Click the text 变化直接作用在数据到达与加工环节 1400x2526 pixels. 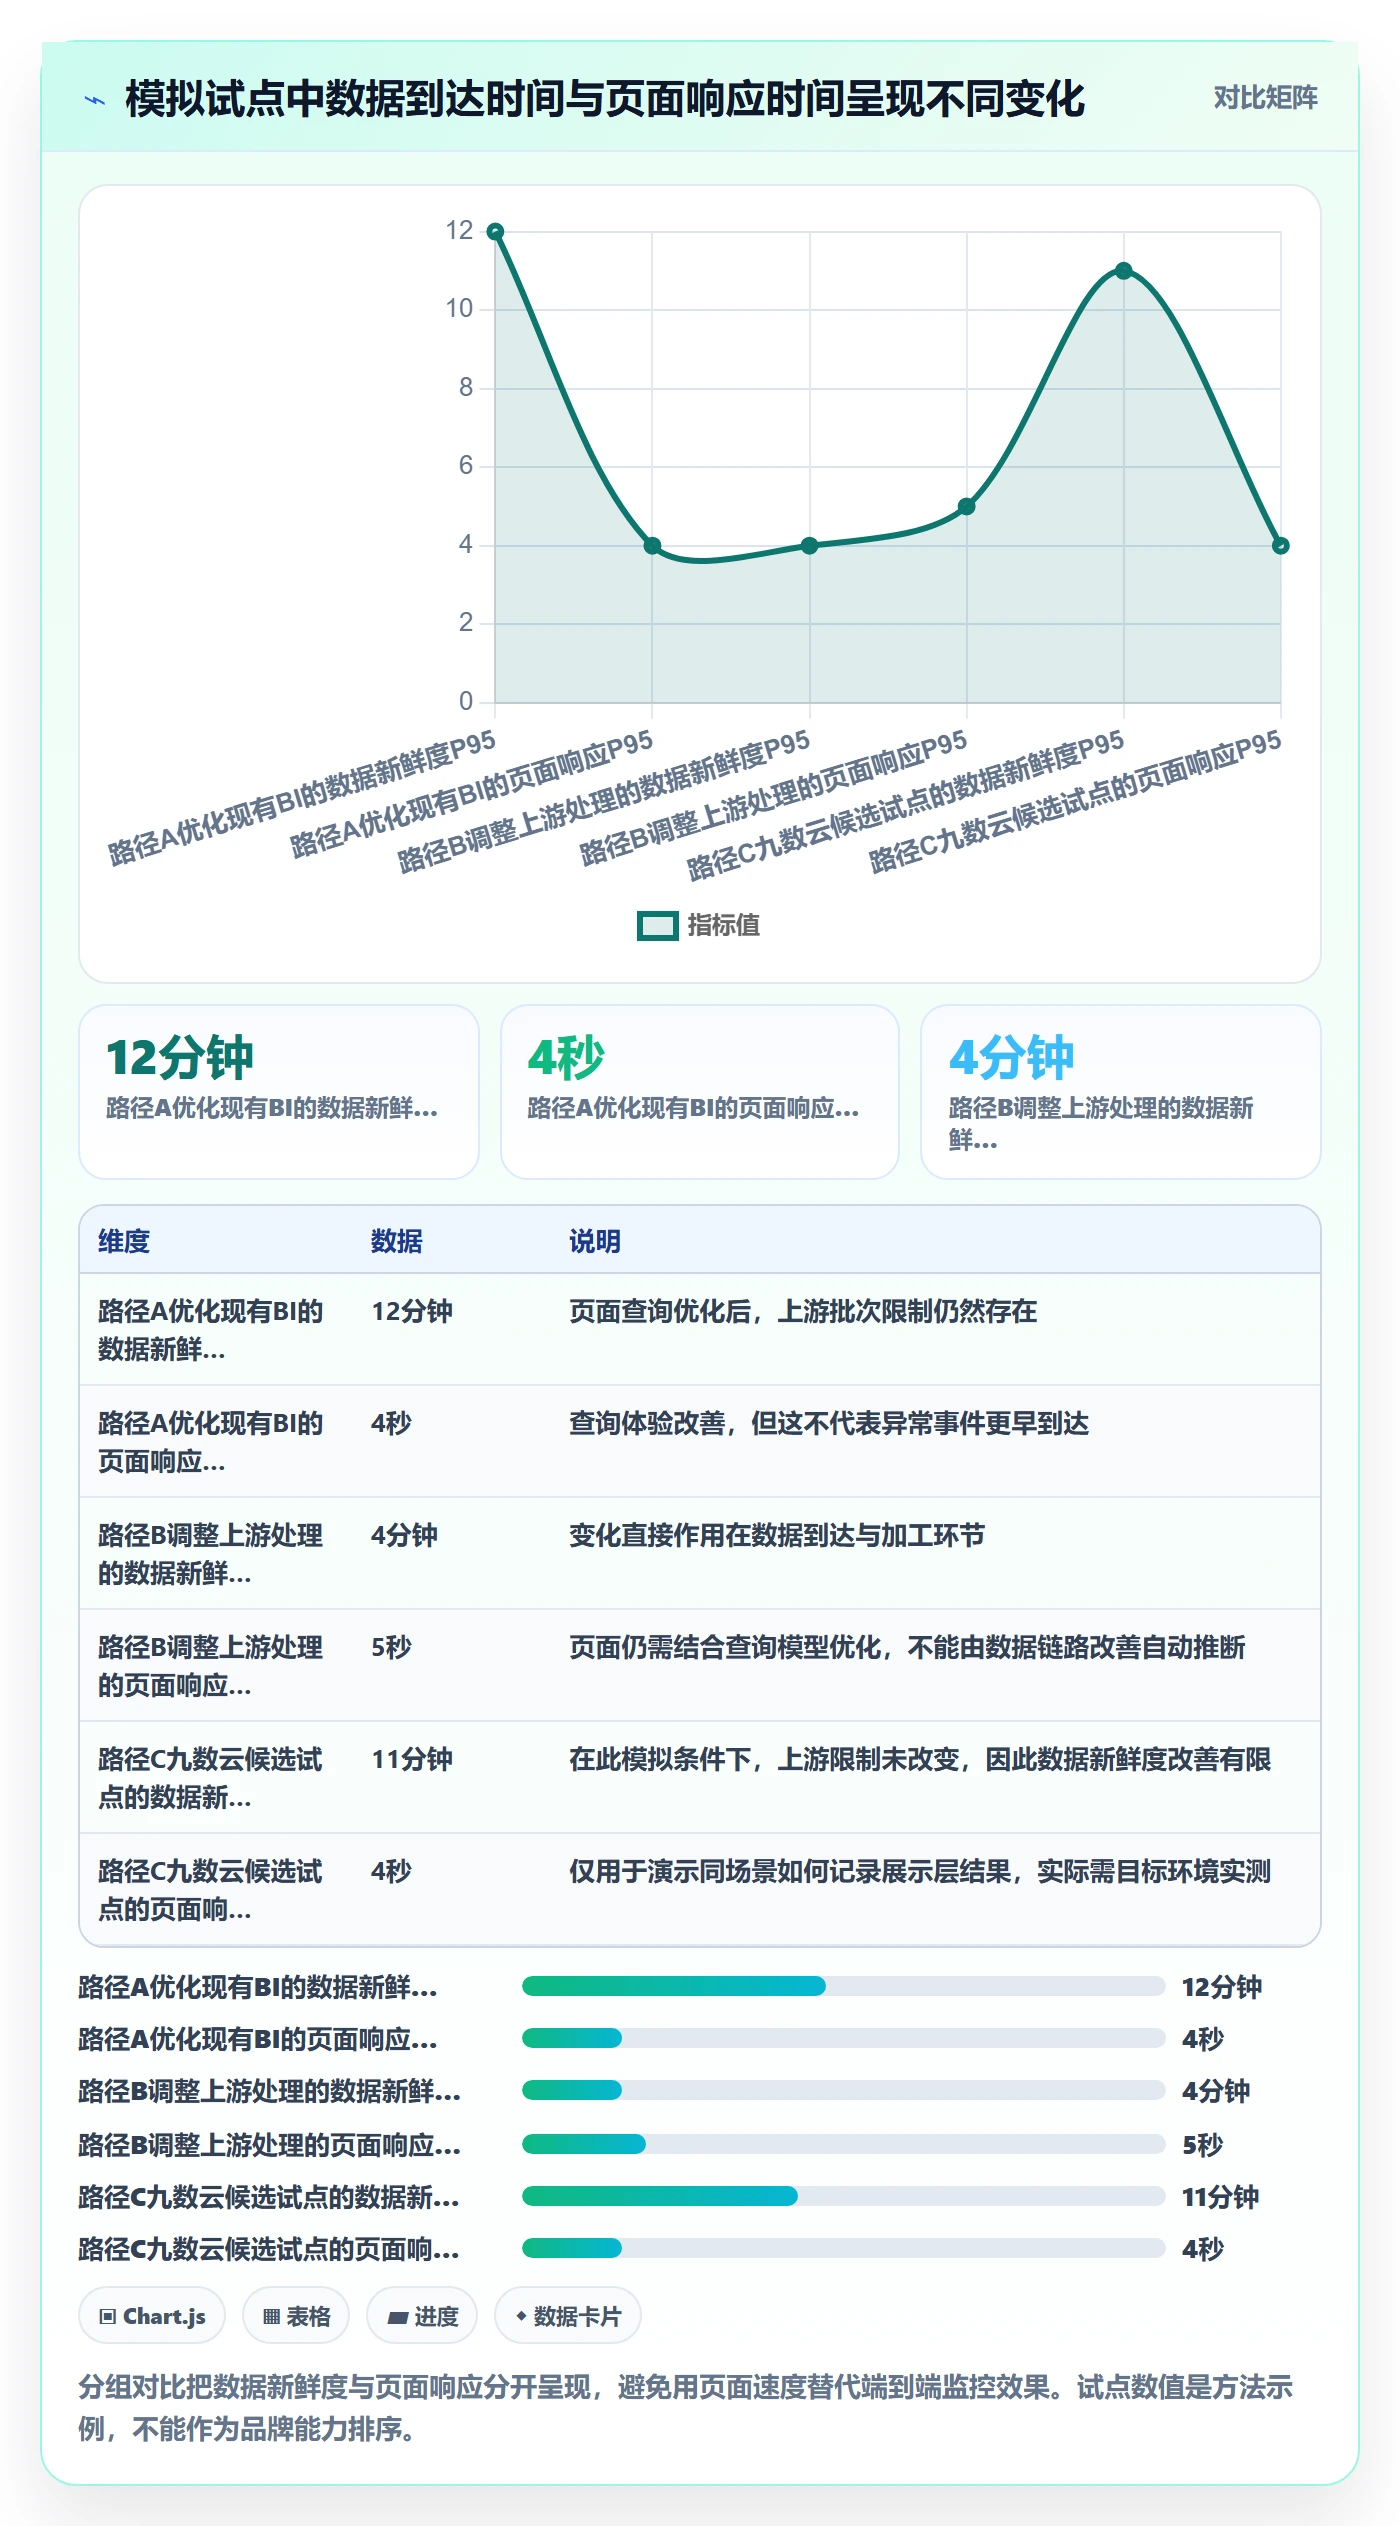tap(777, 1535)
